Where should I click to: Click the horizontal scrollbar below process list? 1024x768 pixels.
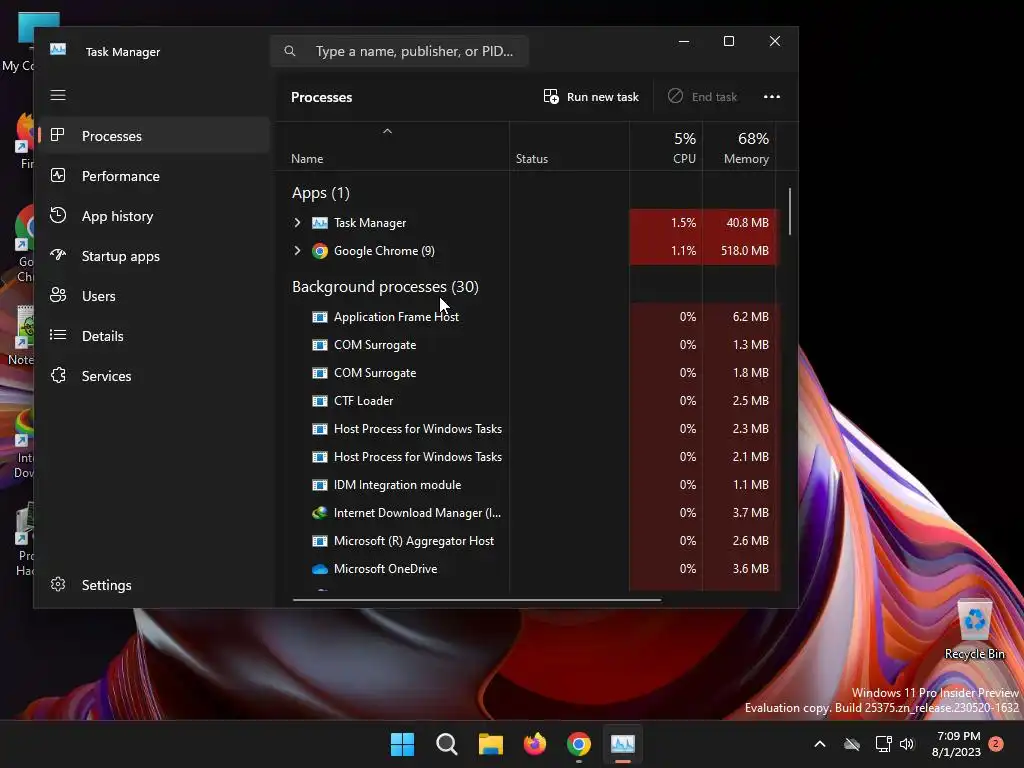[x=477, y=599]
